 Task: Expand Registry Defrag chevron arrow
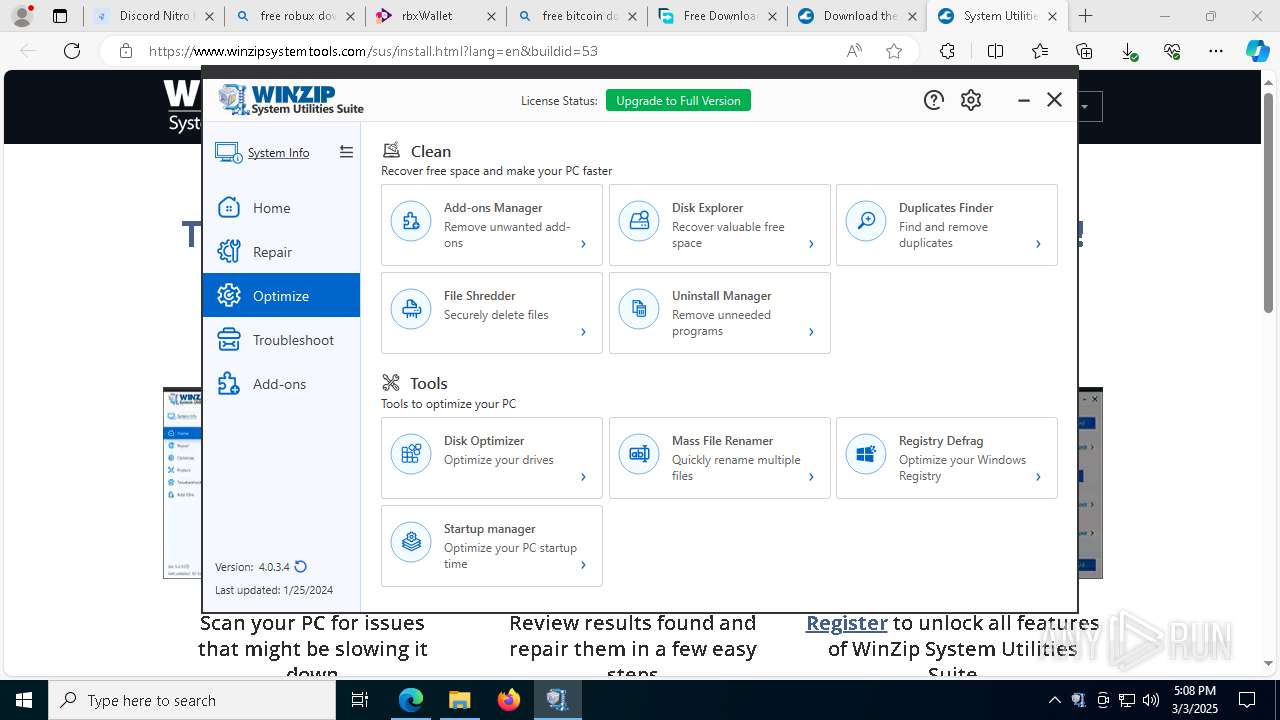pos(1038,477)
